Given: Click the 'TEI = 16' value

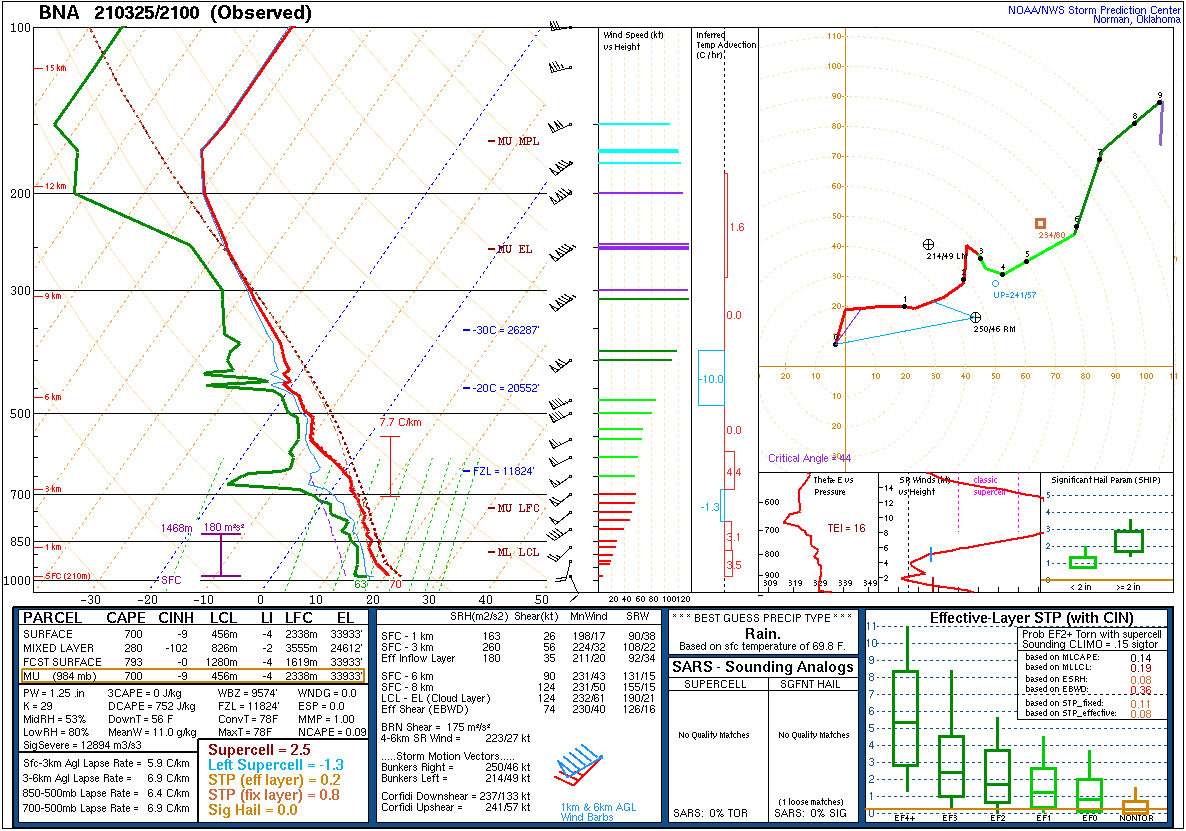Looking at the screenshot, I should pyautogui.click(x=846, y=528).
